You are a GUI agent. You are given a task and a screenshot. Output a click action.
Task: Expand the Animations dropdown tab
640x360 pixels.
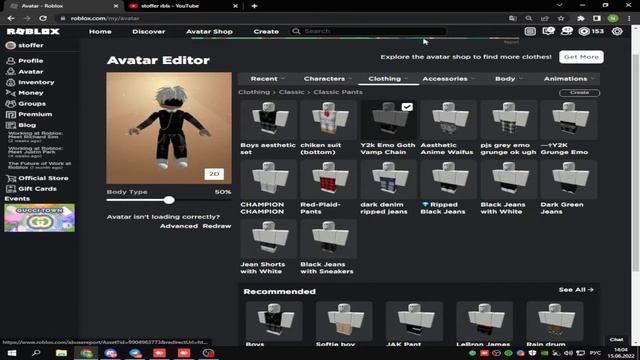click(x=569, y=79)
